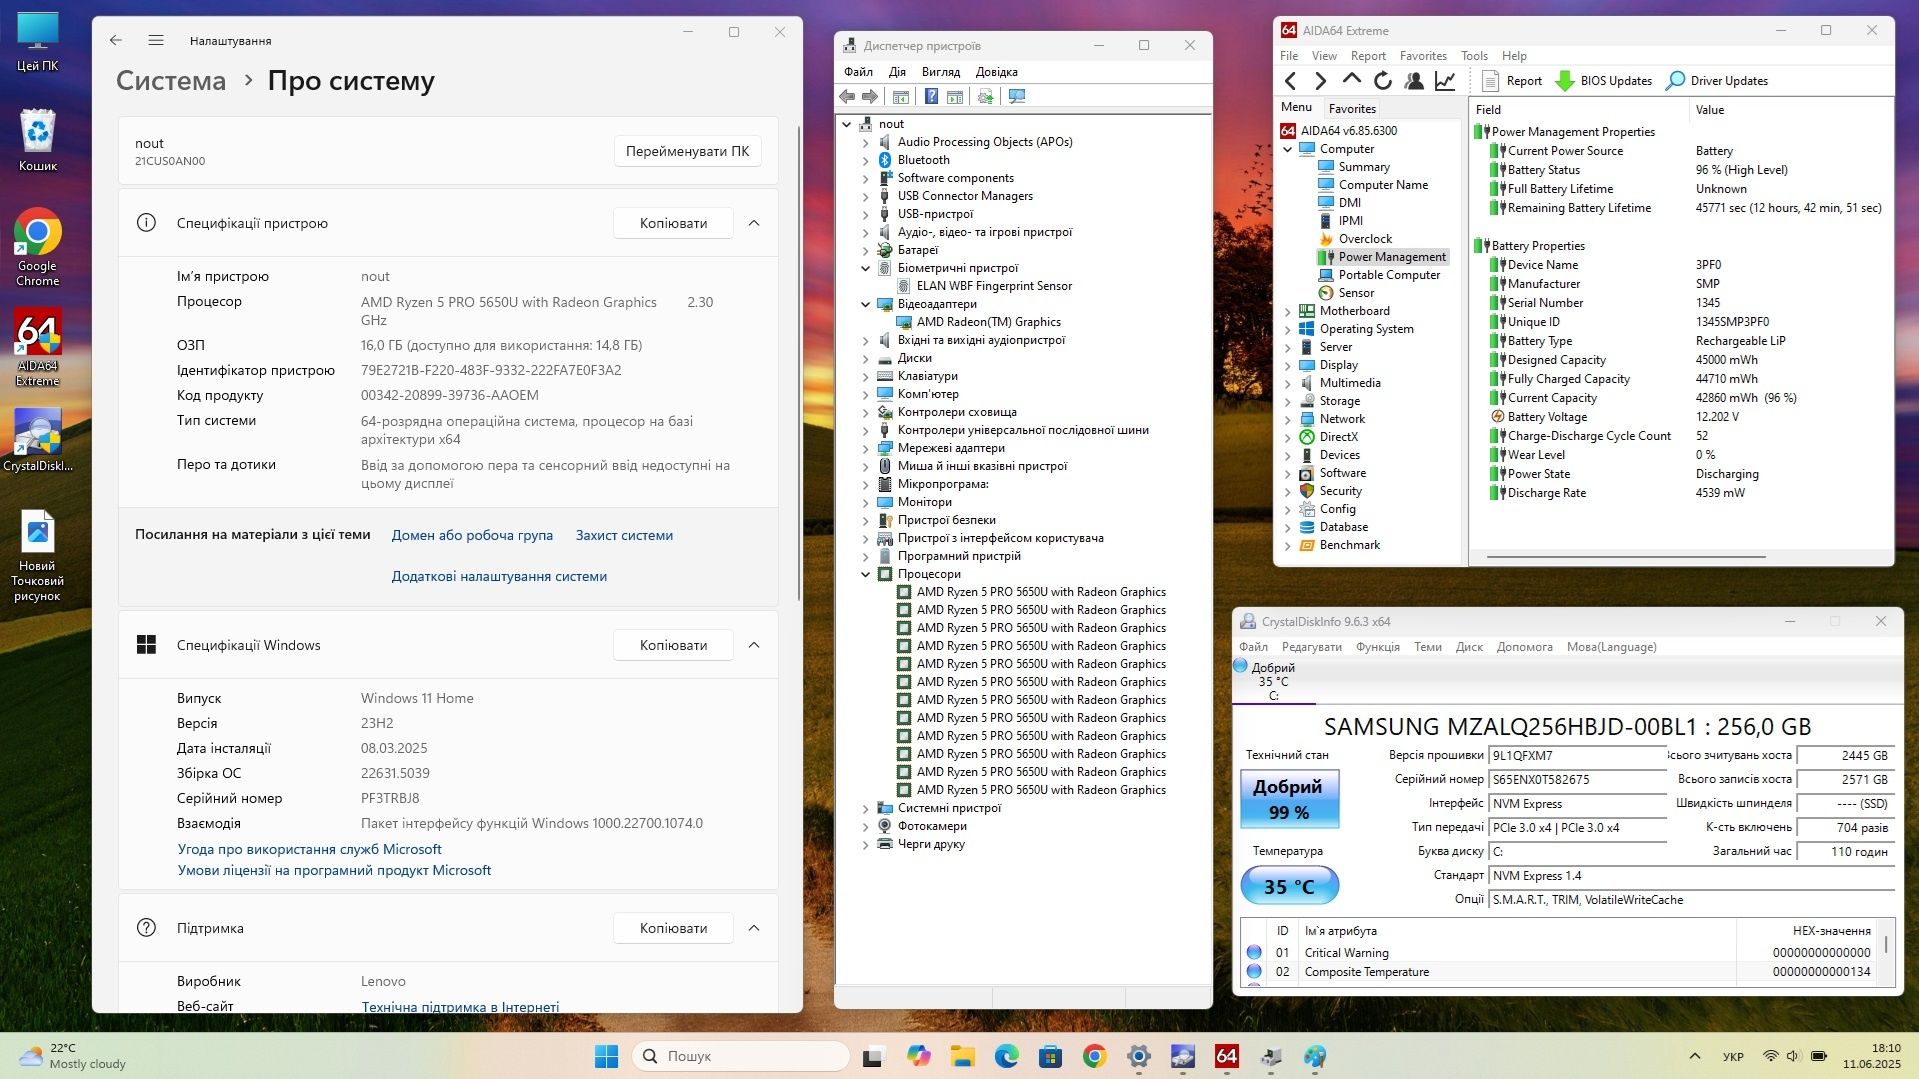Open Мова(Language) menu in CrystalDiskInfo

1611,647
